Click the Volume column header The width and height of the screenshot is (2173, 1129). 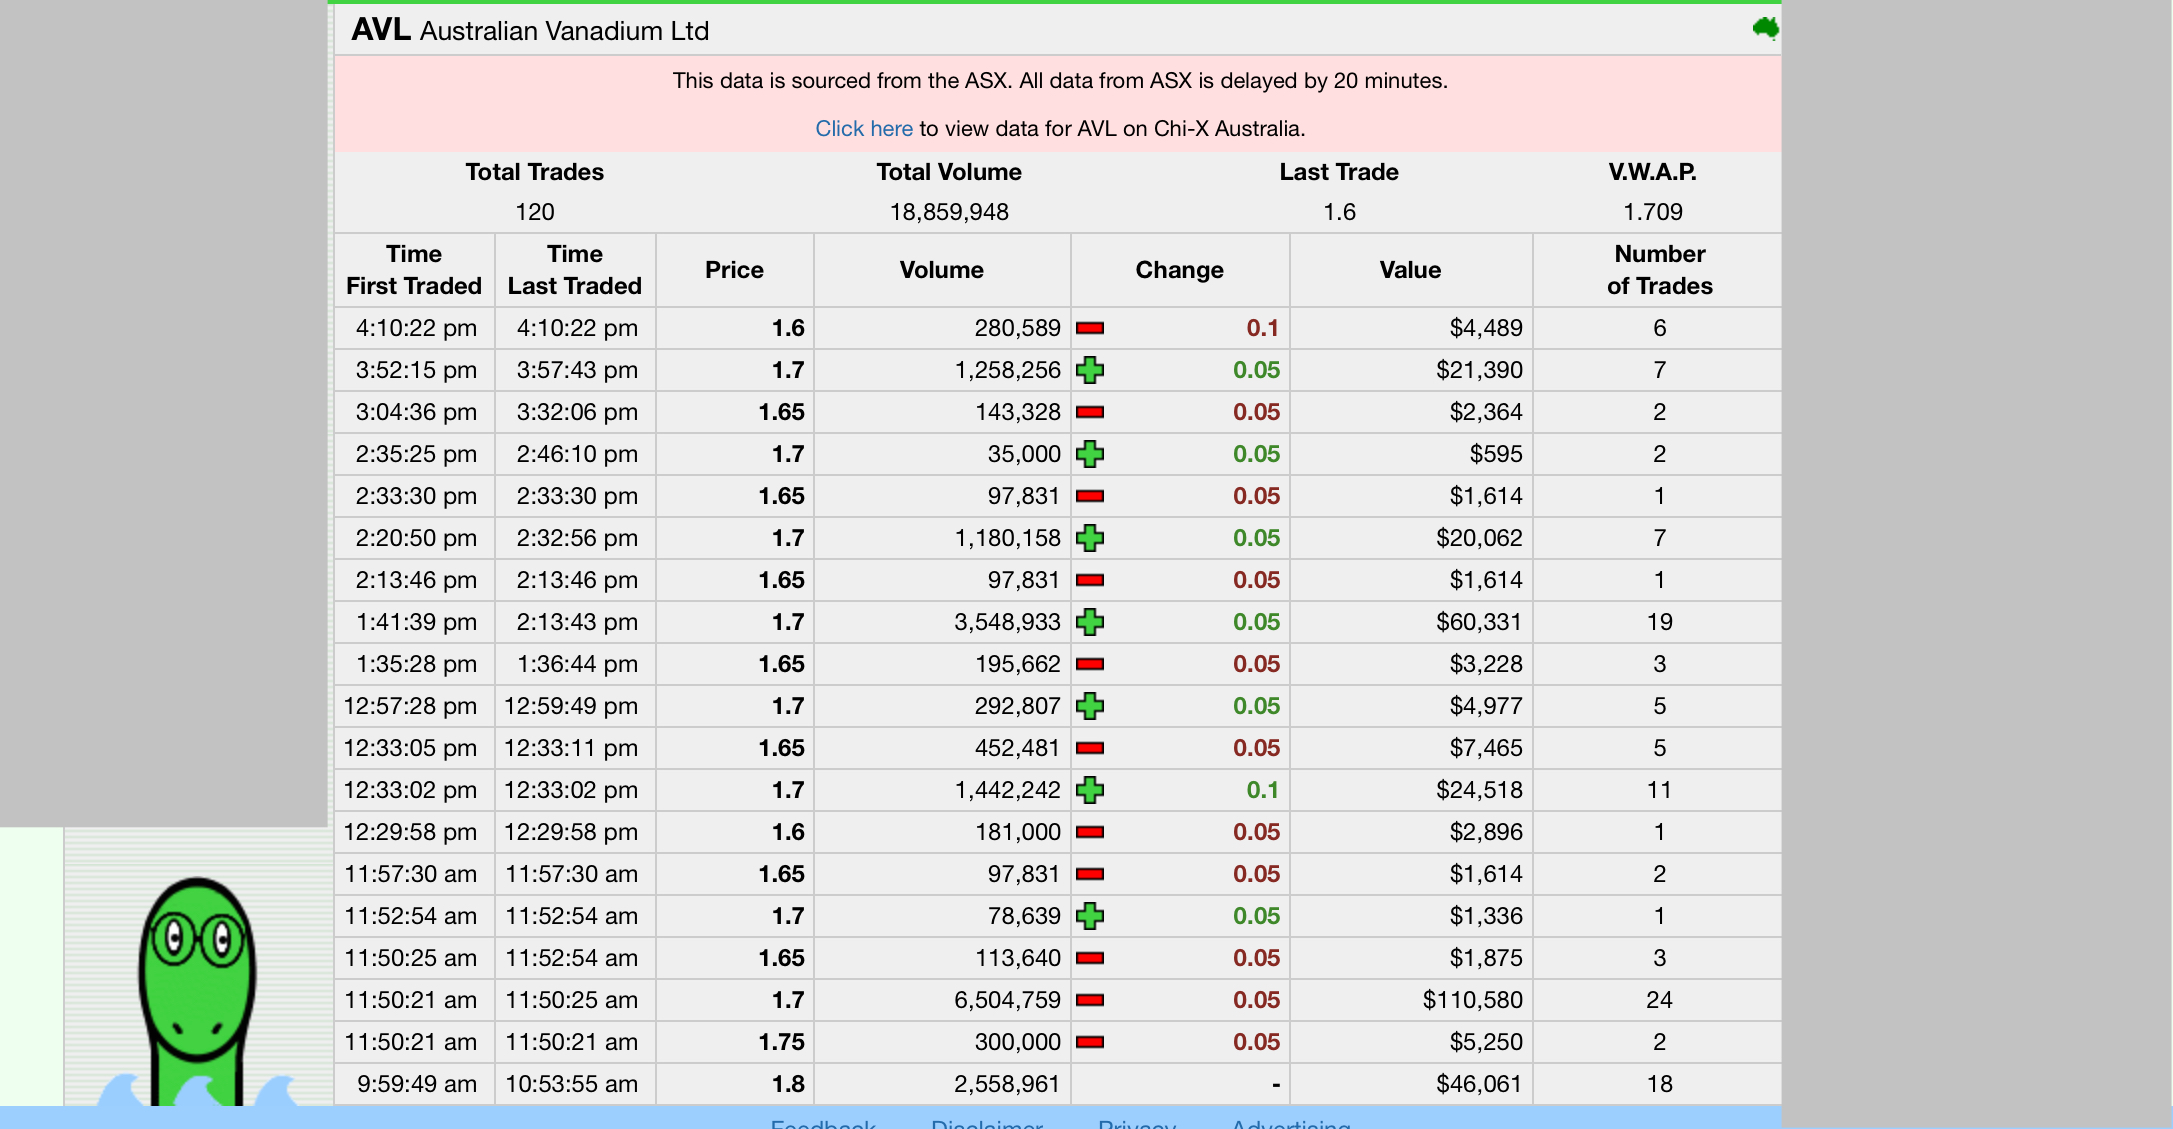(x=941, y=270)
